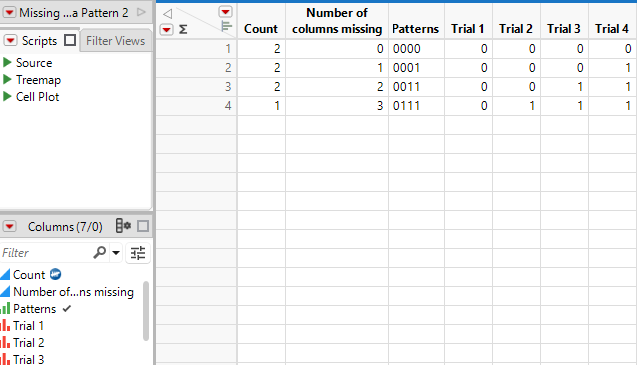This screenshot has width=637, height=365.
Task: Select the Count column header
Action: (x=261, y=29)
